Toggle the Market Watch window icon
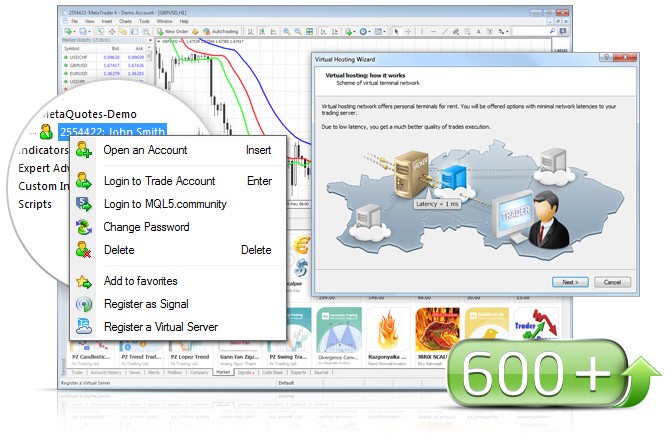 (x=100, y=32)
